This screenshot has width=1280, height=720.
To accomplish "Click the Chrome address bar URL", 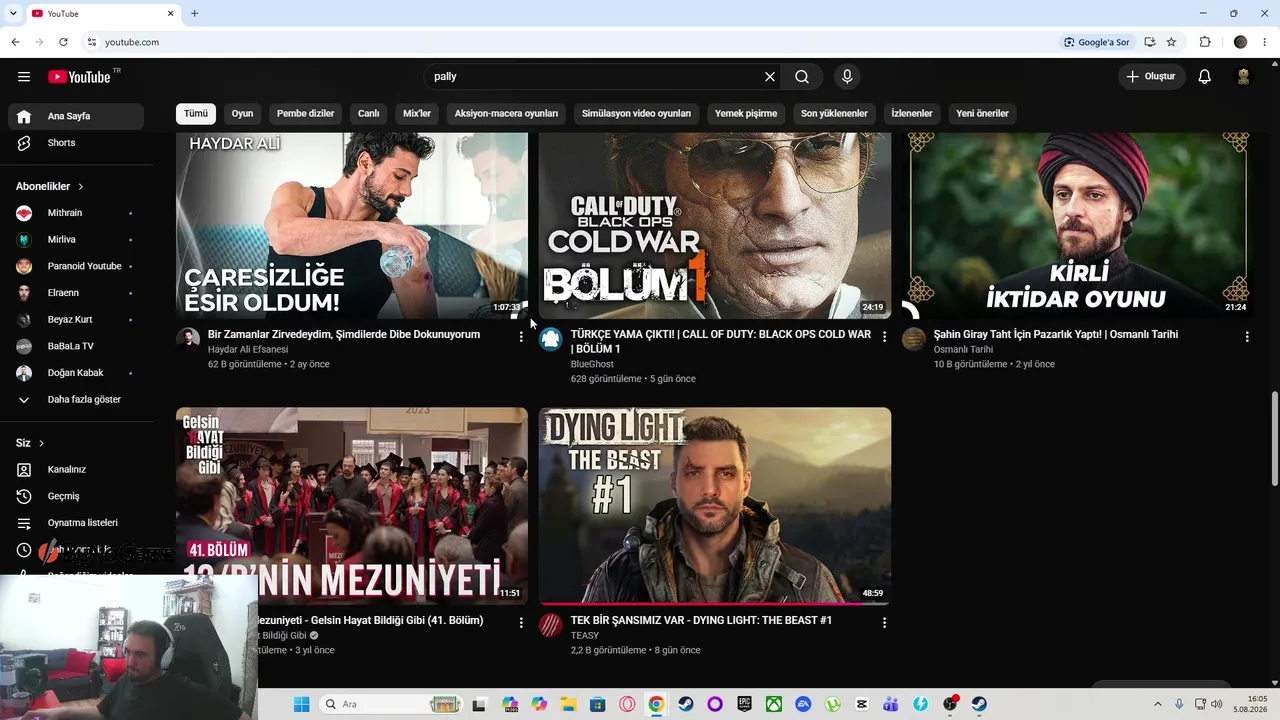I will (x=132, y=42).
